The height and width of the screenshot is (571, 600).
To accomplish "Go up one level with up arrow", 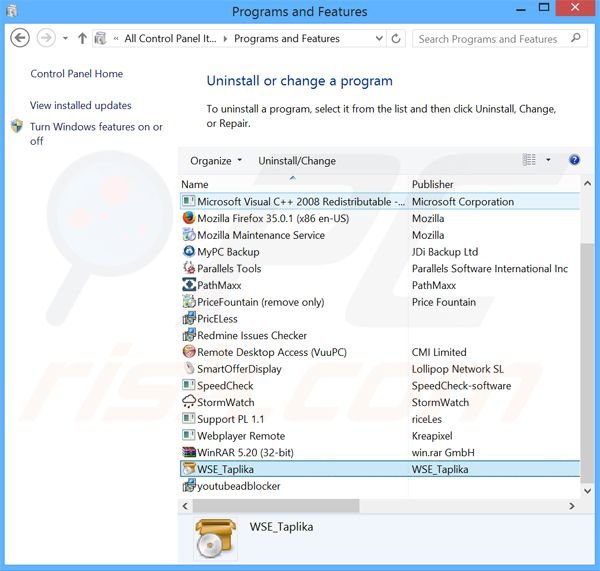I will click(81, 39).
